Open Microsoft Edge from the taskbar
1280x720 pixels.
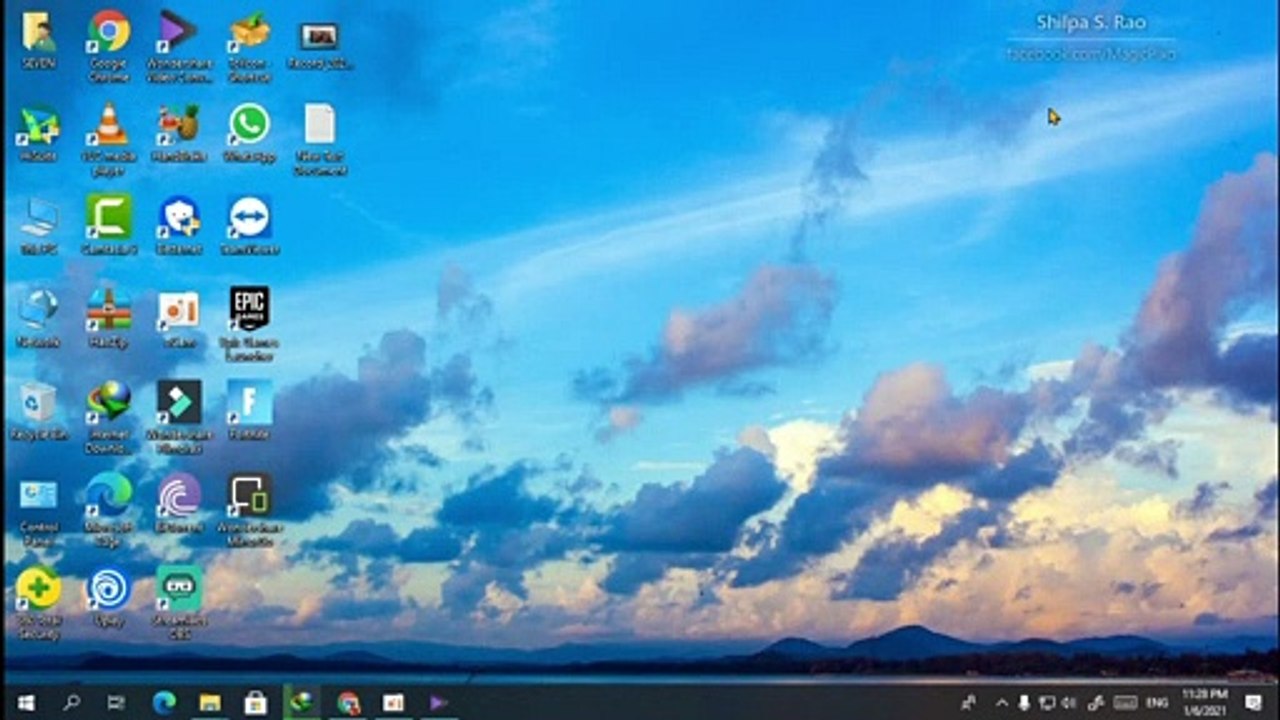click(164, 703)
